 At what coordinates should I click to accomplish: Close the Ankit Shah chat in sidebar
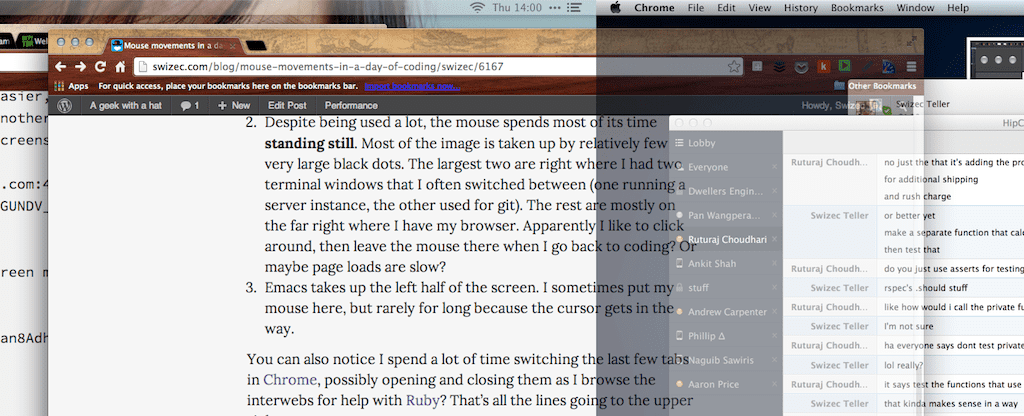(774, 263)
